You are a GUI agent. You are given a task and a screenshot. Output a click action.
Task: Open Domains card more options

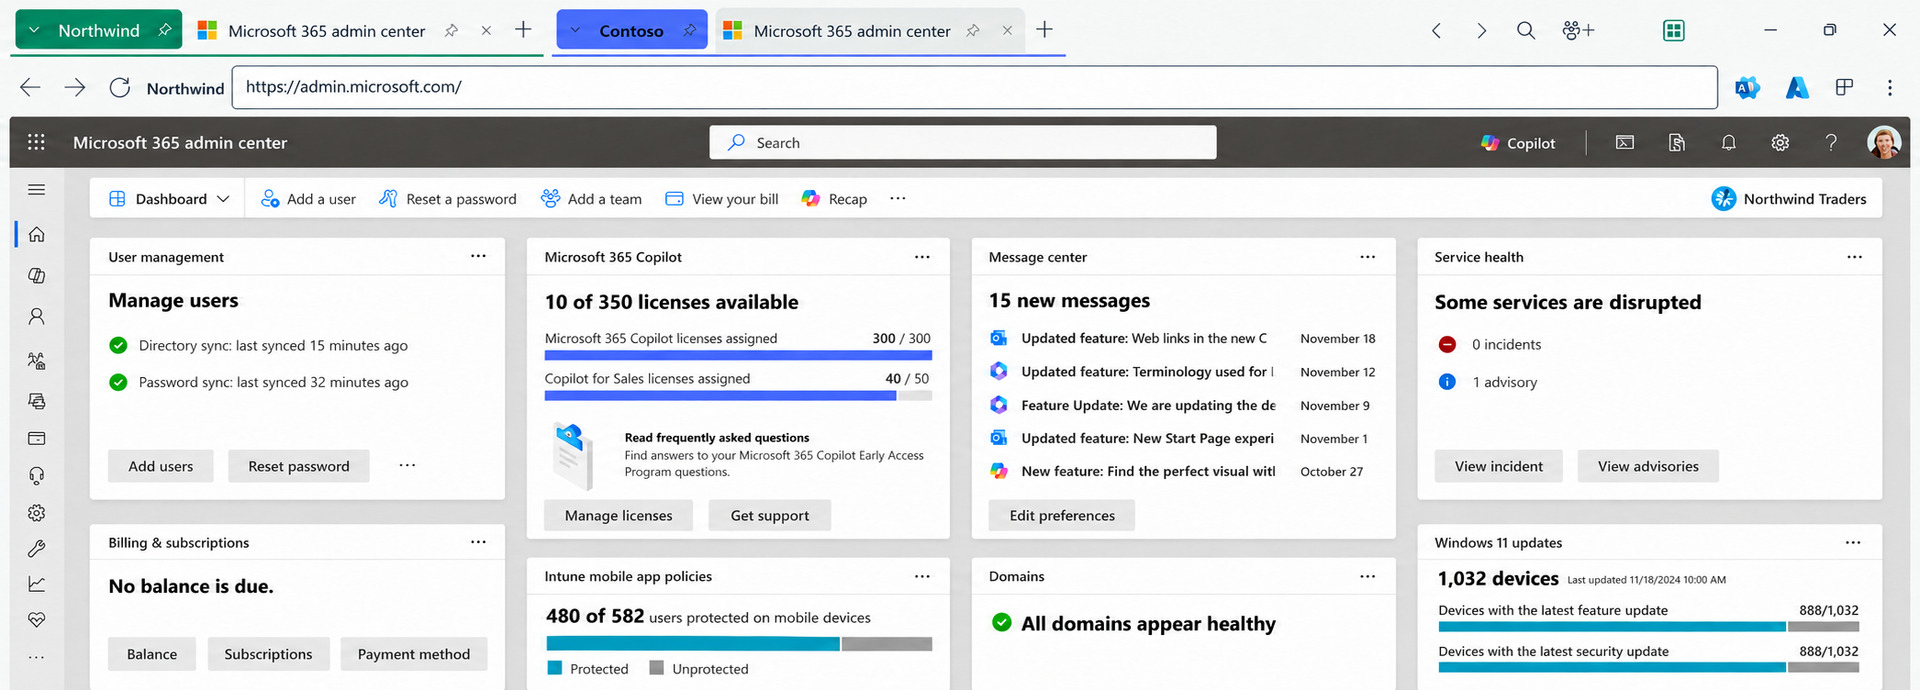point(1367,576)
